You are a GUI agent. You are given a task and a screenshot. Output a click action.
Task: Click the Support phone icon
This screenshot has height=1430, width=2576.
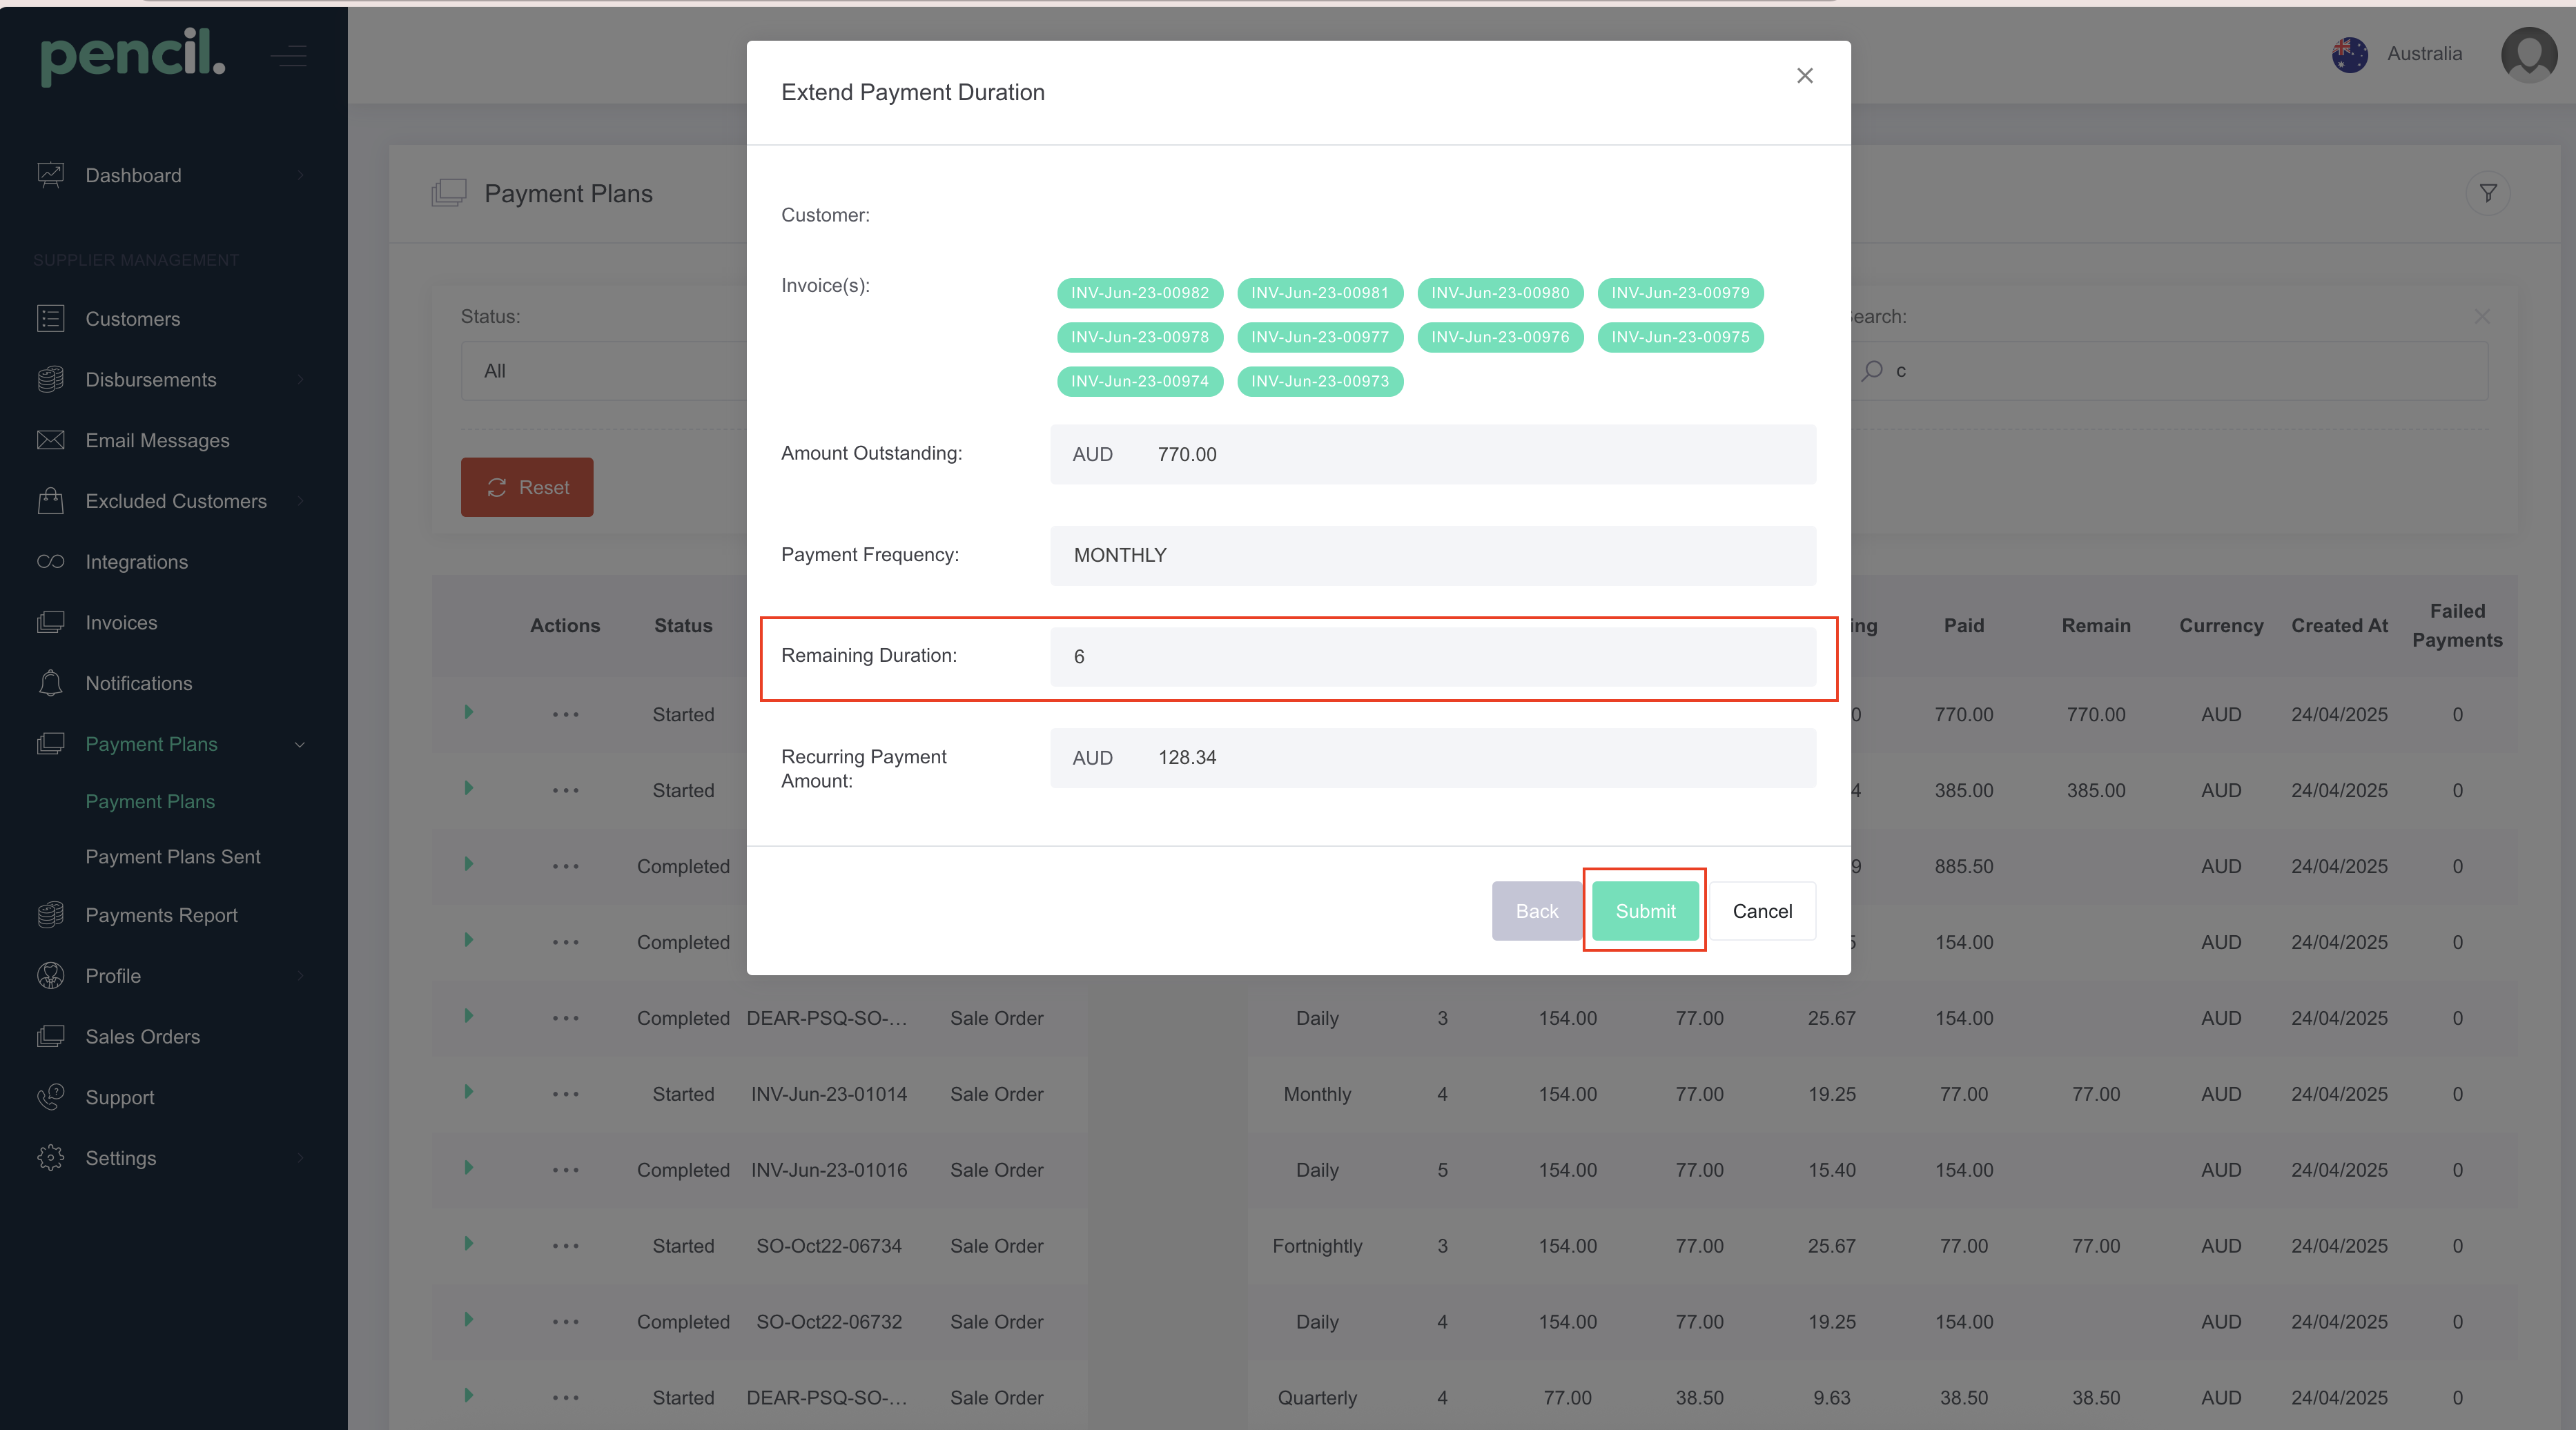(x=50, y=1097)
